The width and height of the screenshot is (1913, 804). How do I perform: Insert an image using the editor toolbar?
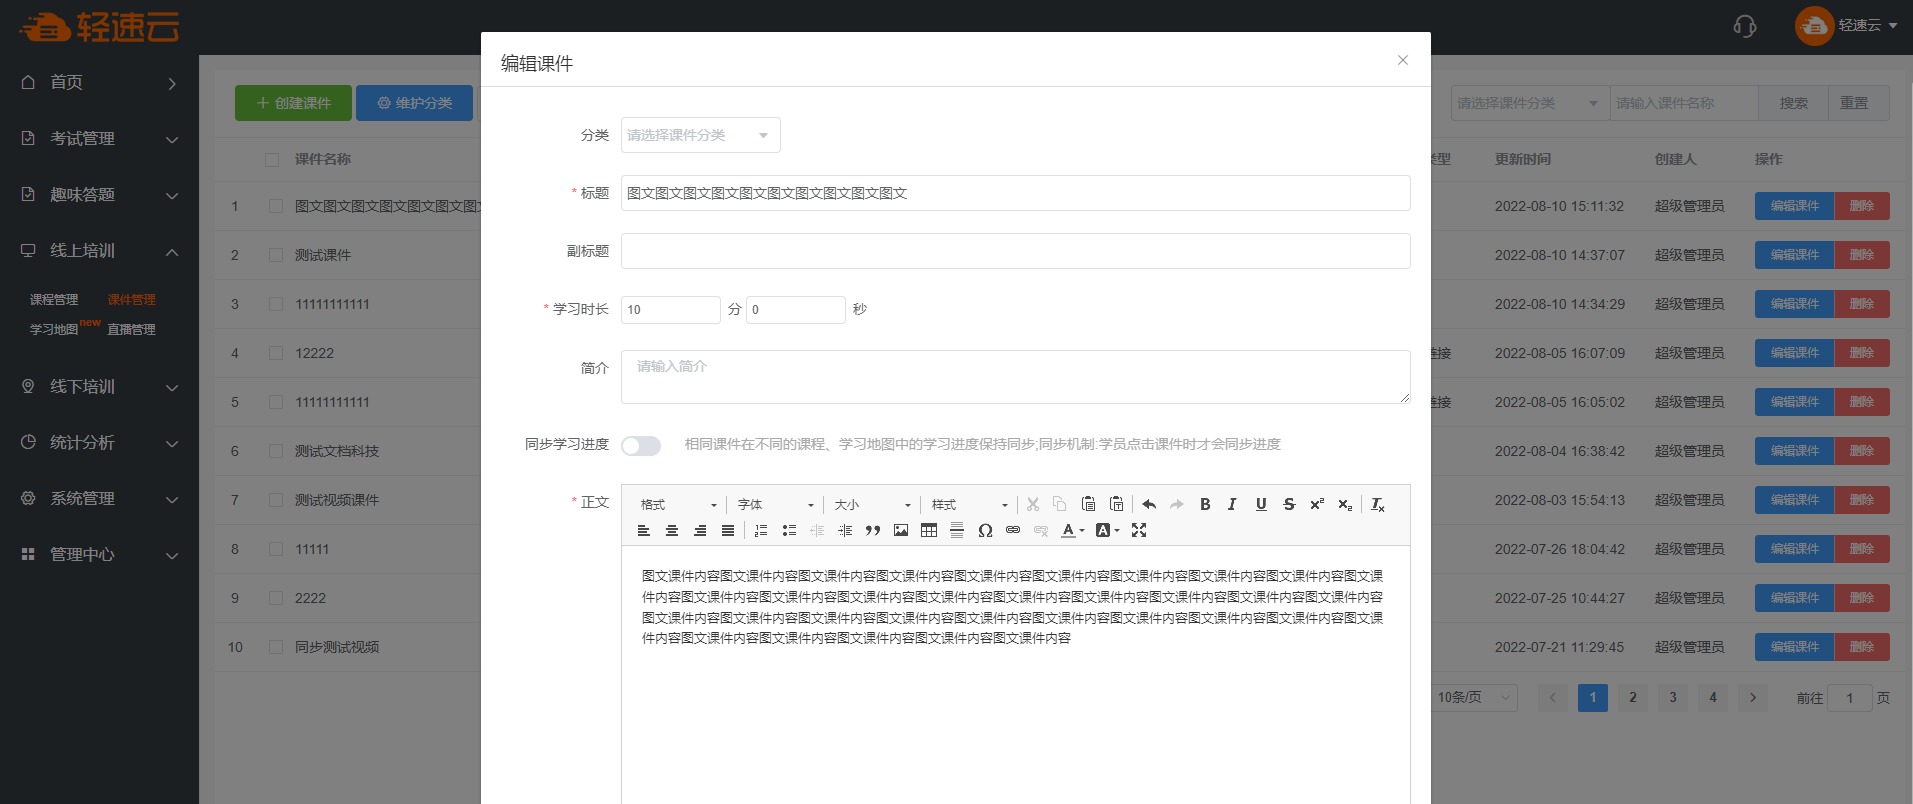(x=901, y=531)
